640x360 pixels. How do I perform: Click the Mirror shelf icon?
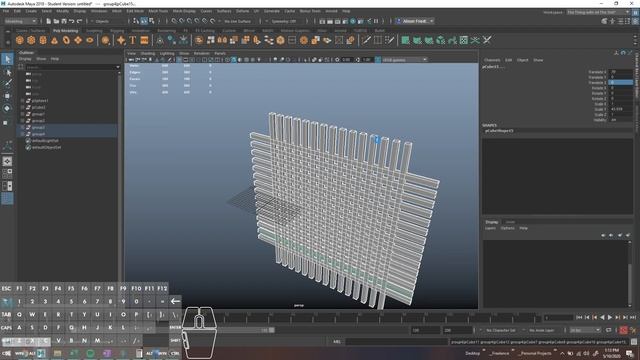click(x=222, y=40)
